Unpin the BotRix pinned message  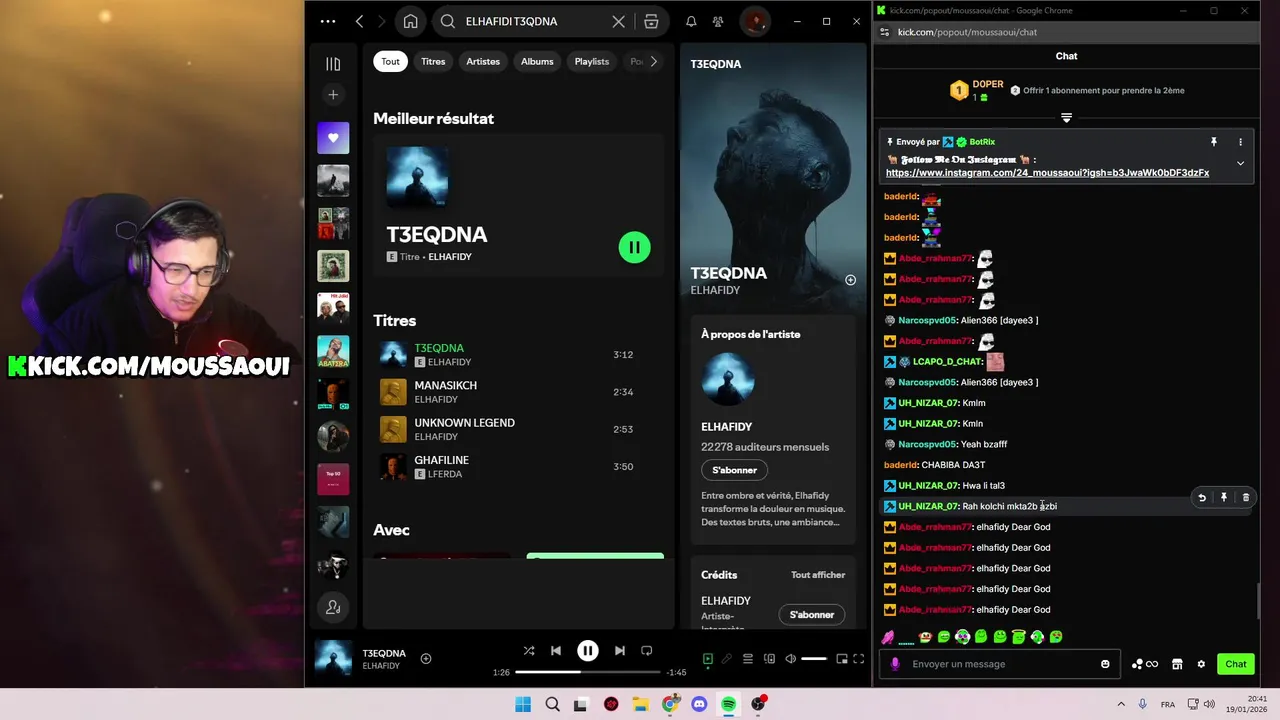click(x=1214, y=142)
